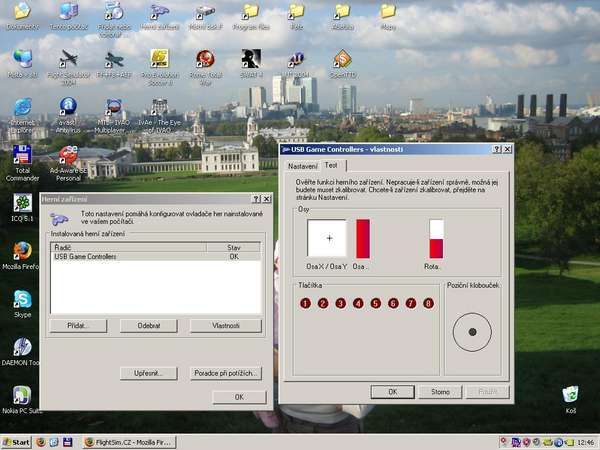Open the Mapy desktop folder
600x450 pixels.
pyautogui.click(x=388, y=16)
